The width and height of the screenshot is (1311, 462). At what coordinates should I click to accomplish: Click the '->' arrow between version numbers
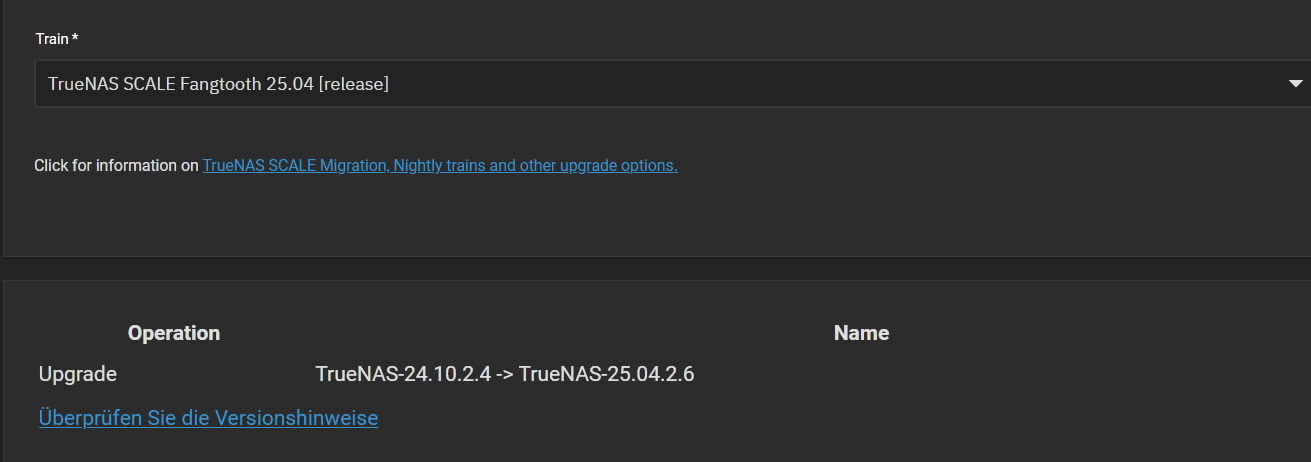tap(505, 375)
